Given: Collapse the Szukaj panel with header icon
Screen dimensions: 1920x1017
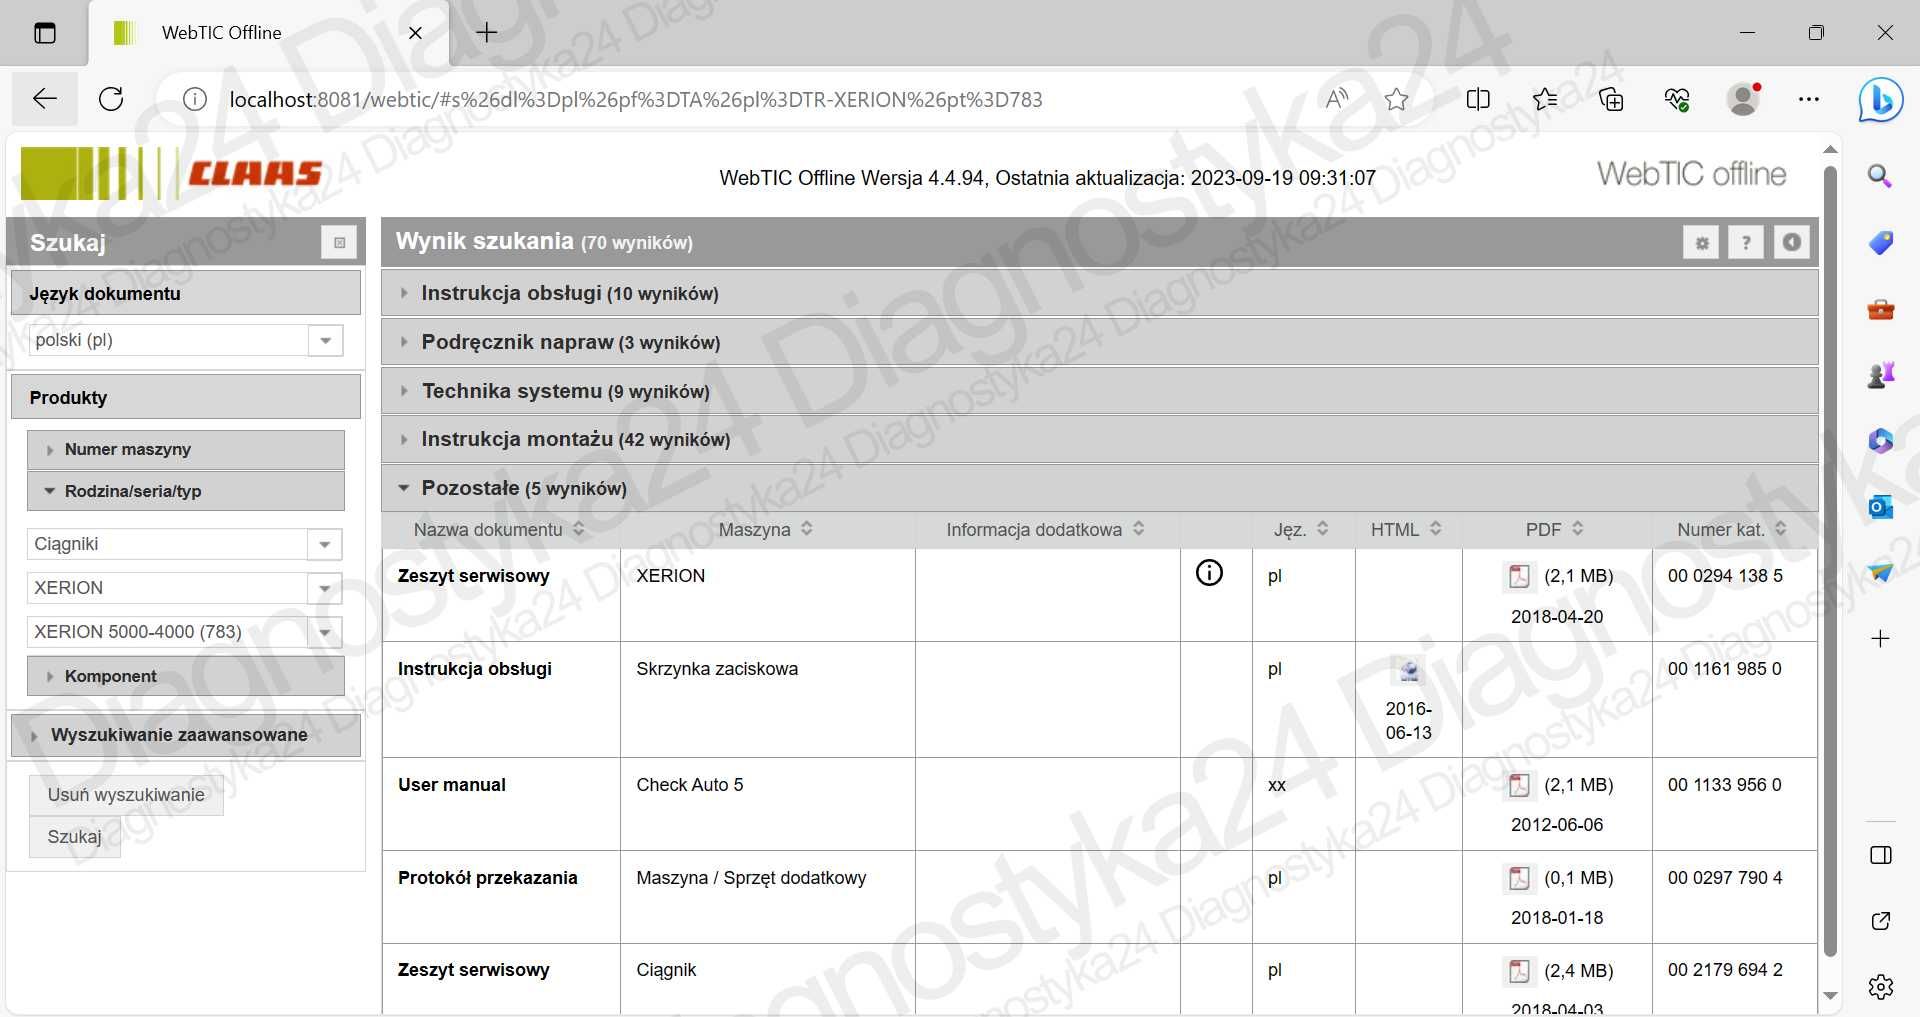Looking at the screenshot, I should [339, 242].
